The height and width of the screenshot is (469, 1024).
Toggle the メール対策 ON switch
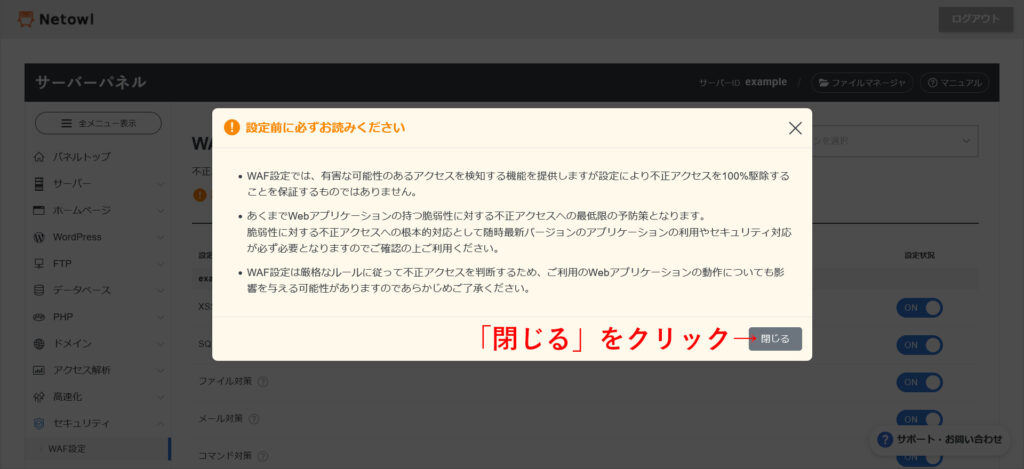pos(920,419)
